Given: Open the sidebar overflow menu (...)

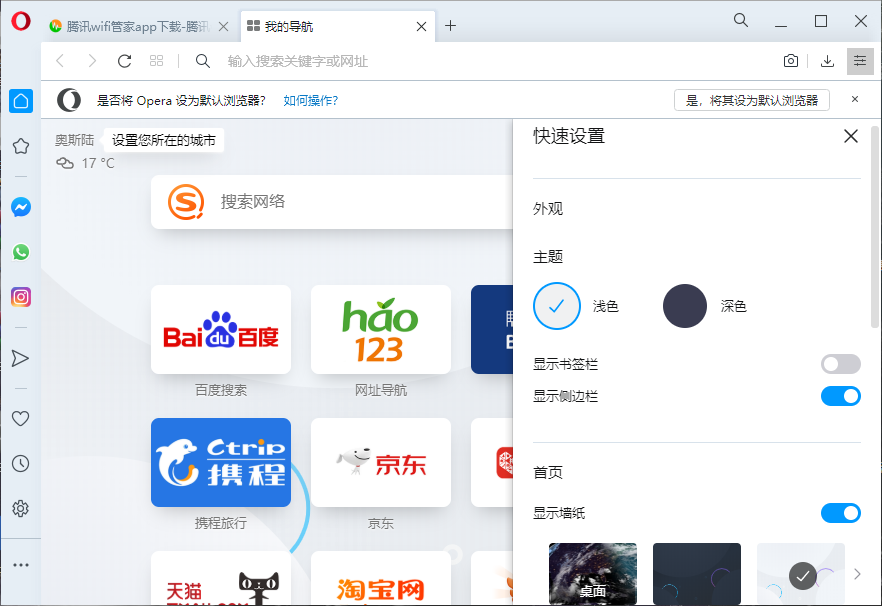Looking at the screenshot, I should click(x=20, y=563).
